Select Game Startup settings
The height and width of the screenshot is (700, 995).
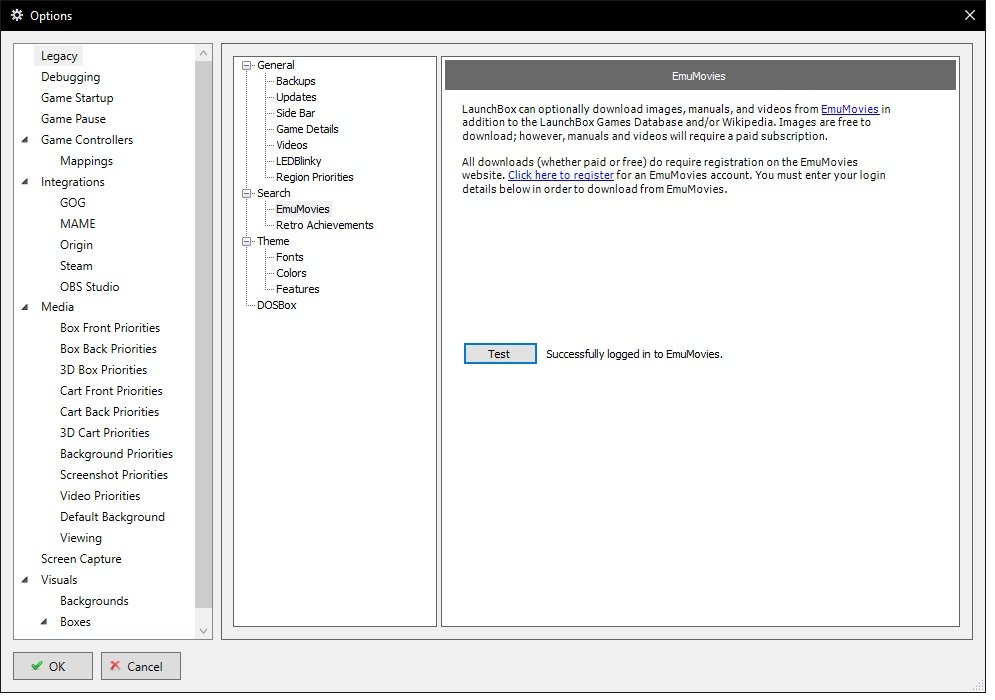pyautogui.click(x=77, y=98)
